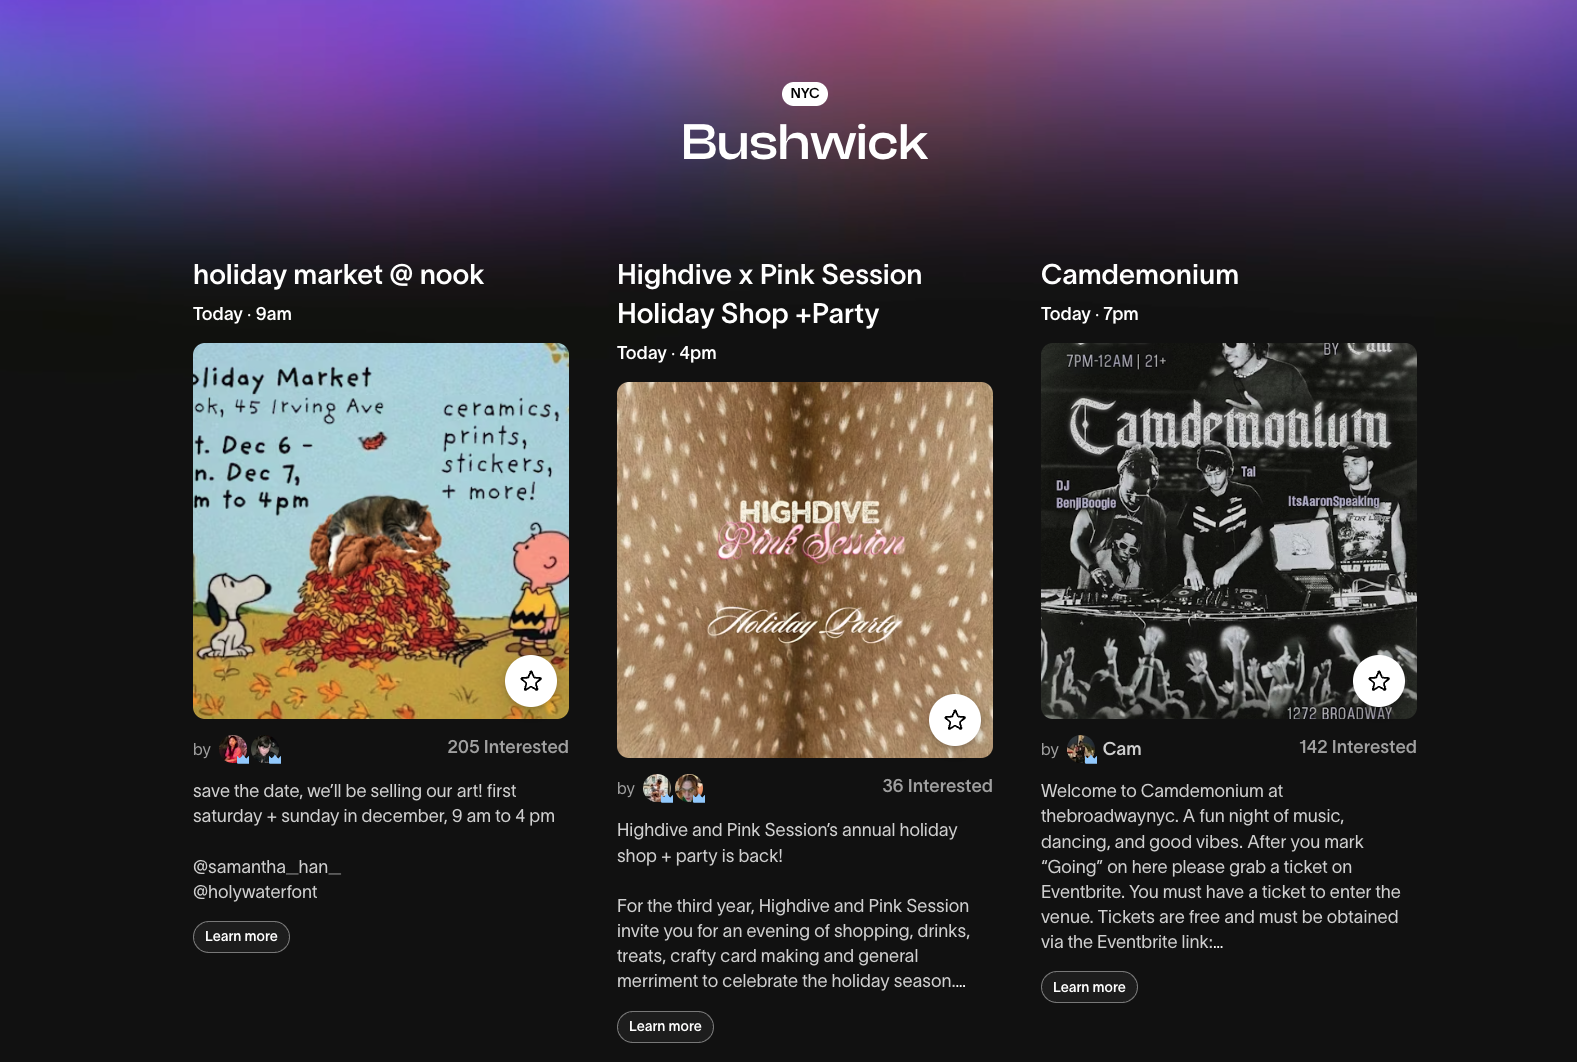Click Learn more under Camdemonium
Image resolution: width=1577 pixels, height=1062 pixels.
1089,987
